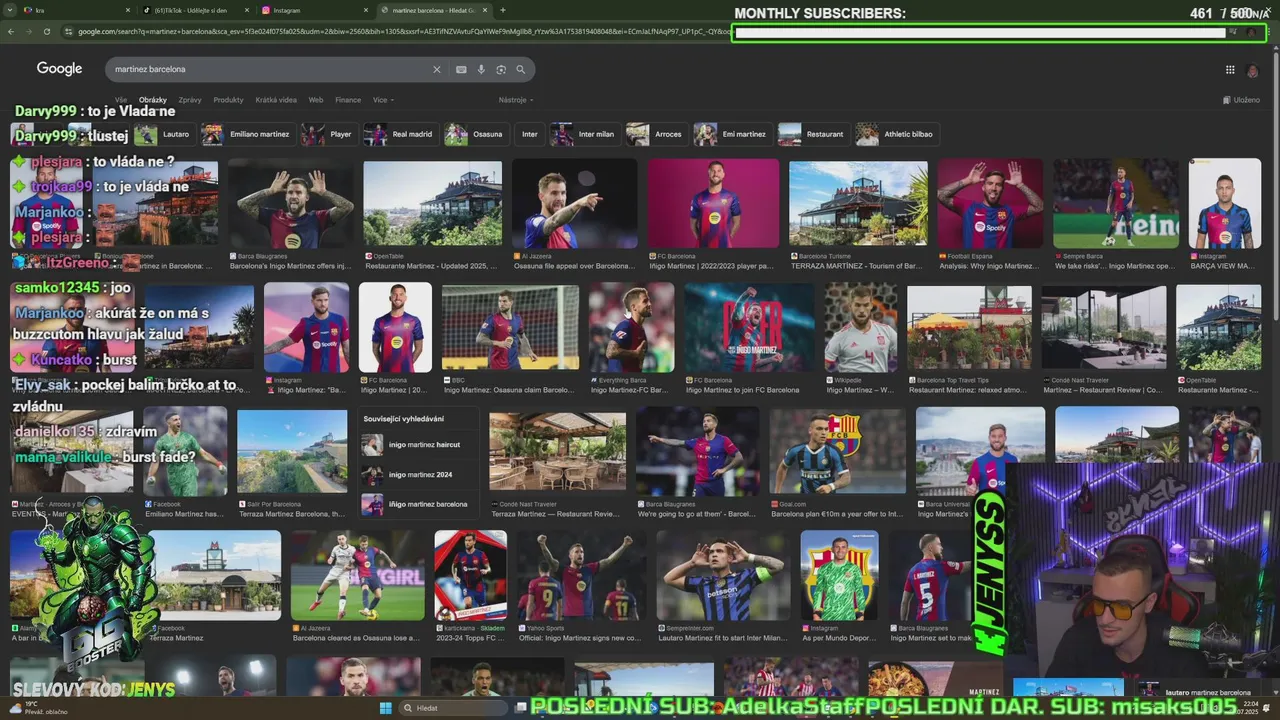Open the Windows Start button
The height and width of the screenshot is (720, 1280).
coord(385,708)
